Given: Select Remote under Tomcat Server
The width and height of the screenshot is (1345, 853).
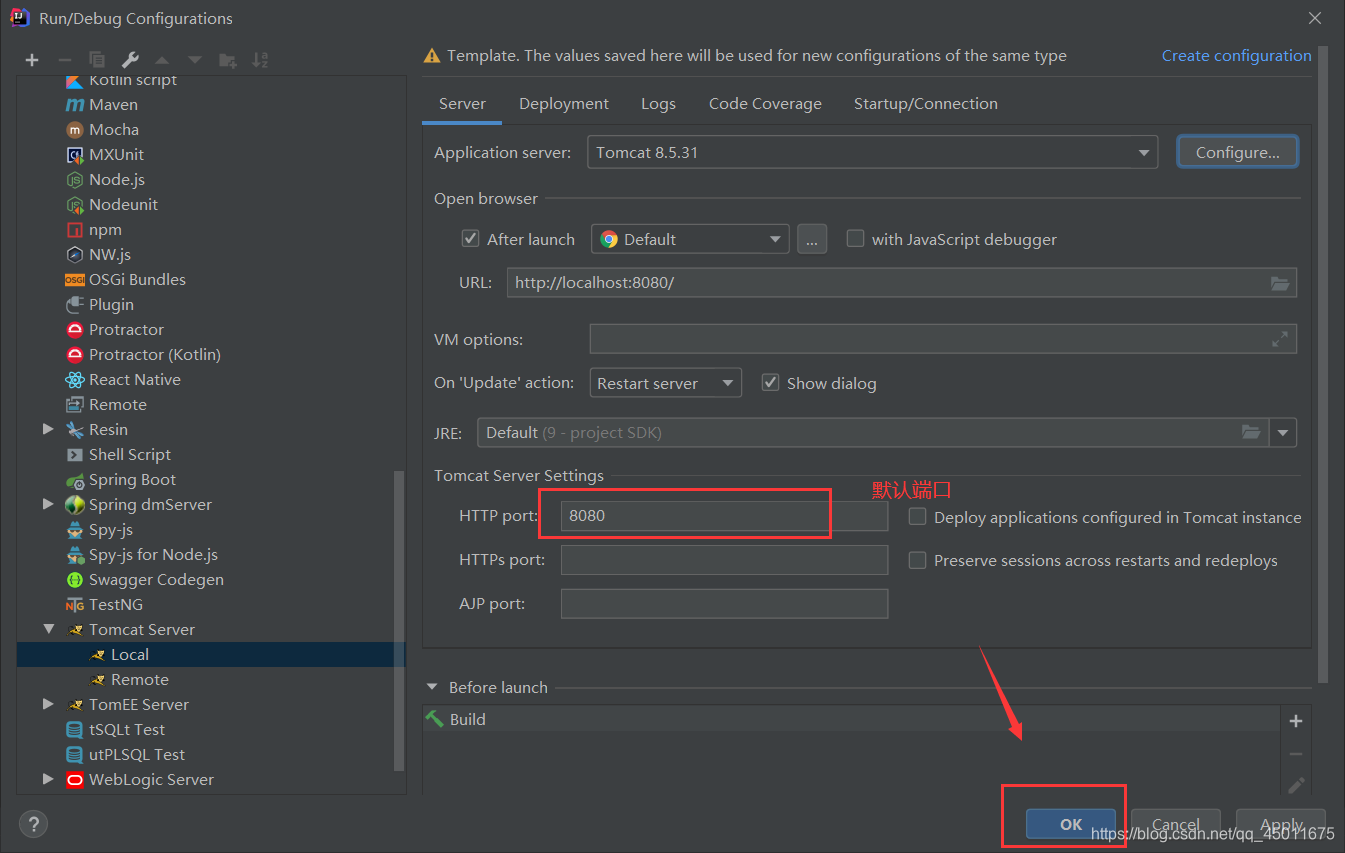Looking at the screenshot, I should click(x=211, y=679).
